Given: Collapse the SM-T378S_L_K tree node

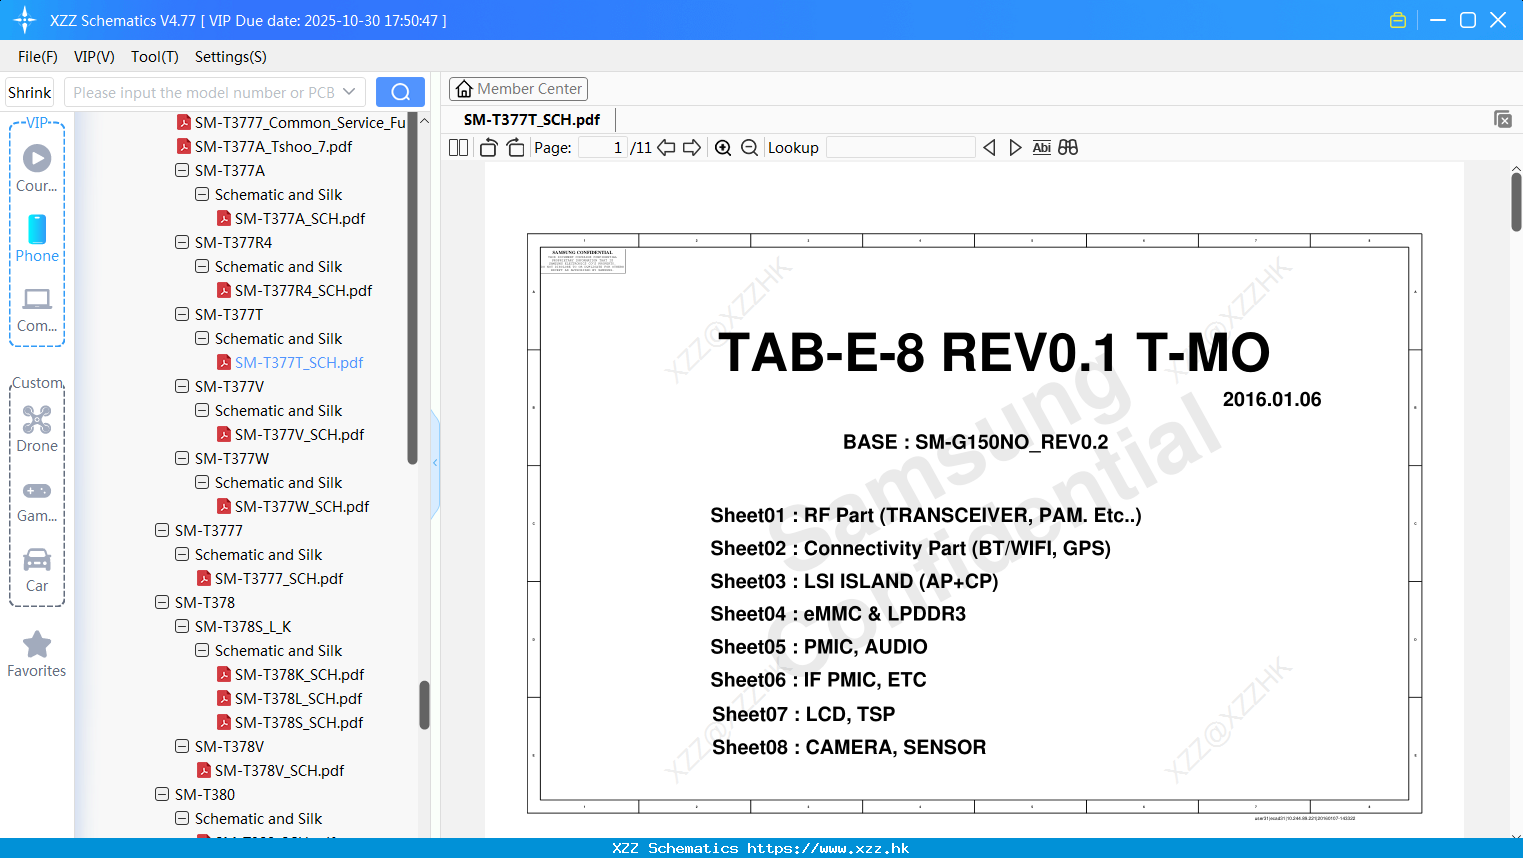Looking at the screenshot, I should 182,626.
